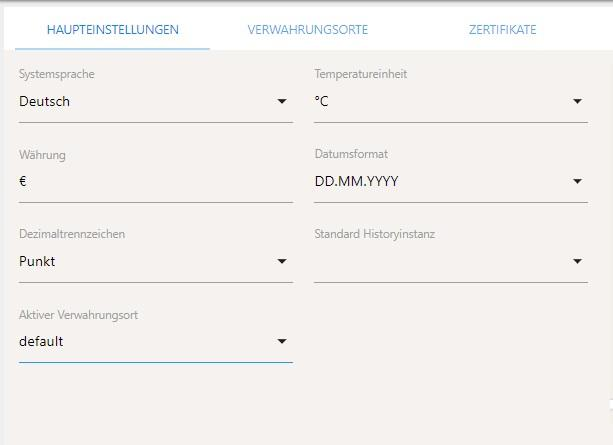Expand the Systemsprache dropdown arrow
Image resolution: width=613 pixels, height=445 pixels.
coord(282,101)
